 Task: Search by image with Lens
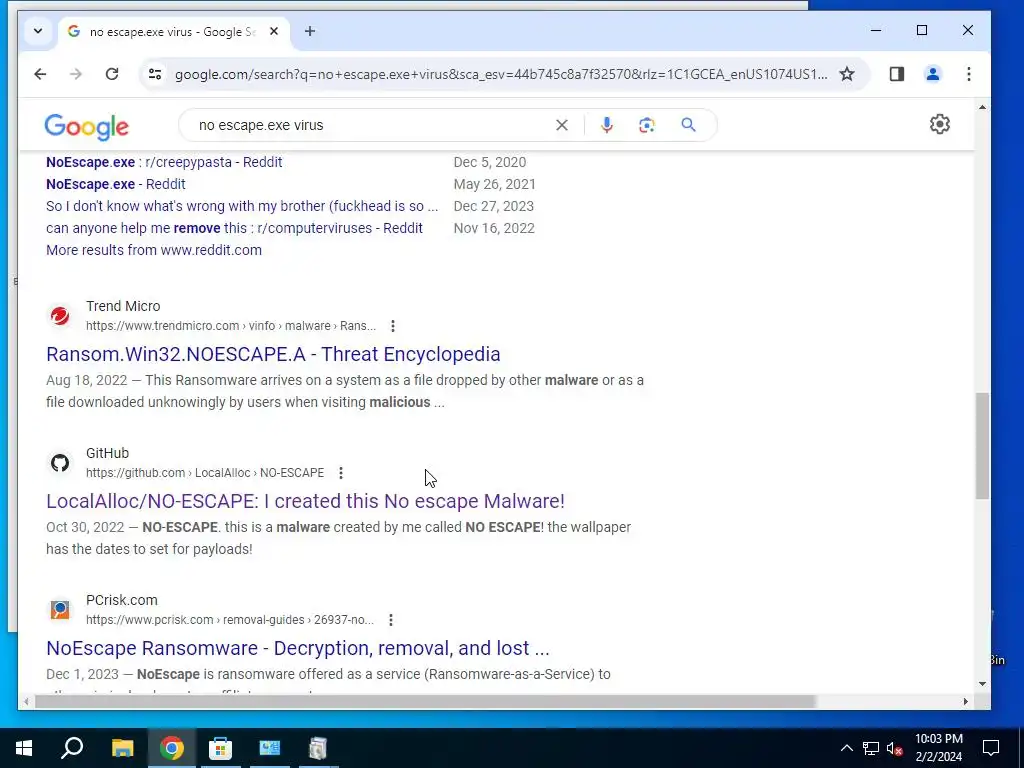pyautogui.click(x=647, y=125)
